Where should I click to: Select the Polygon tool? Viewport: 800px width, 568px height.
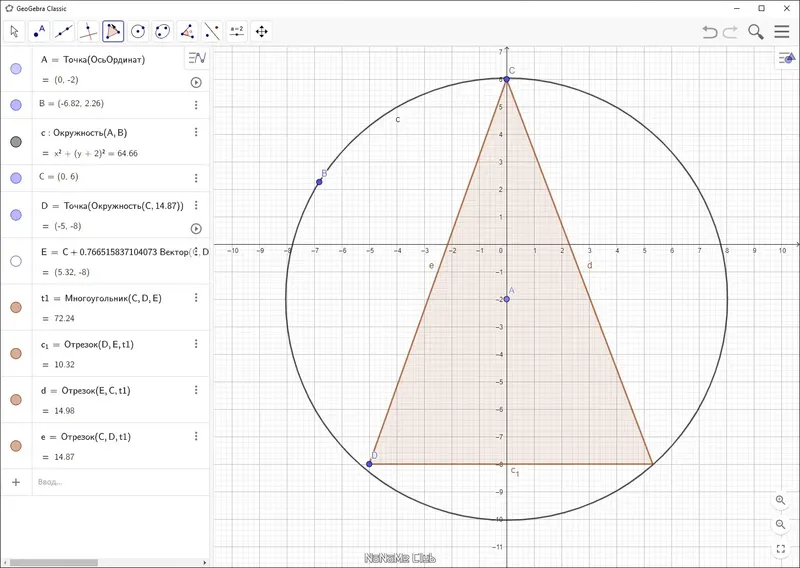pyautogui.click(x=113, y=32)
